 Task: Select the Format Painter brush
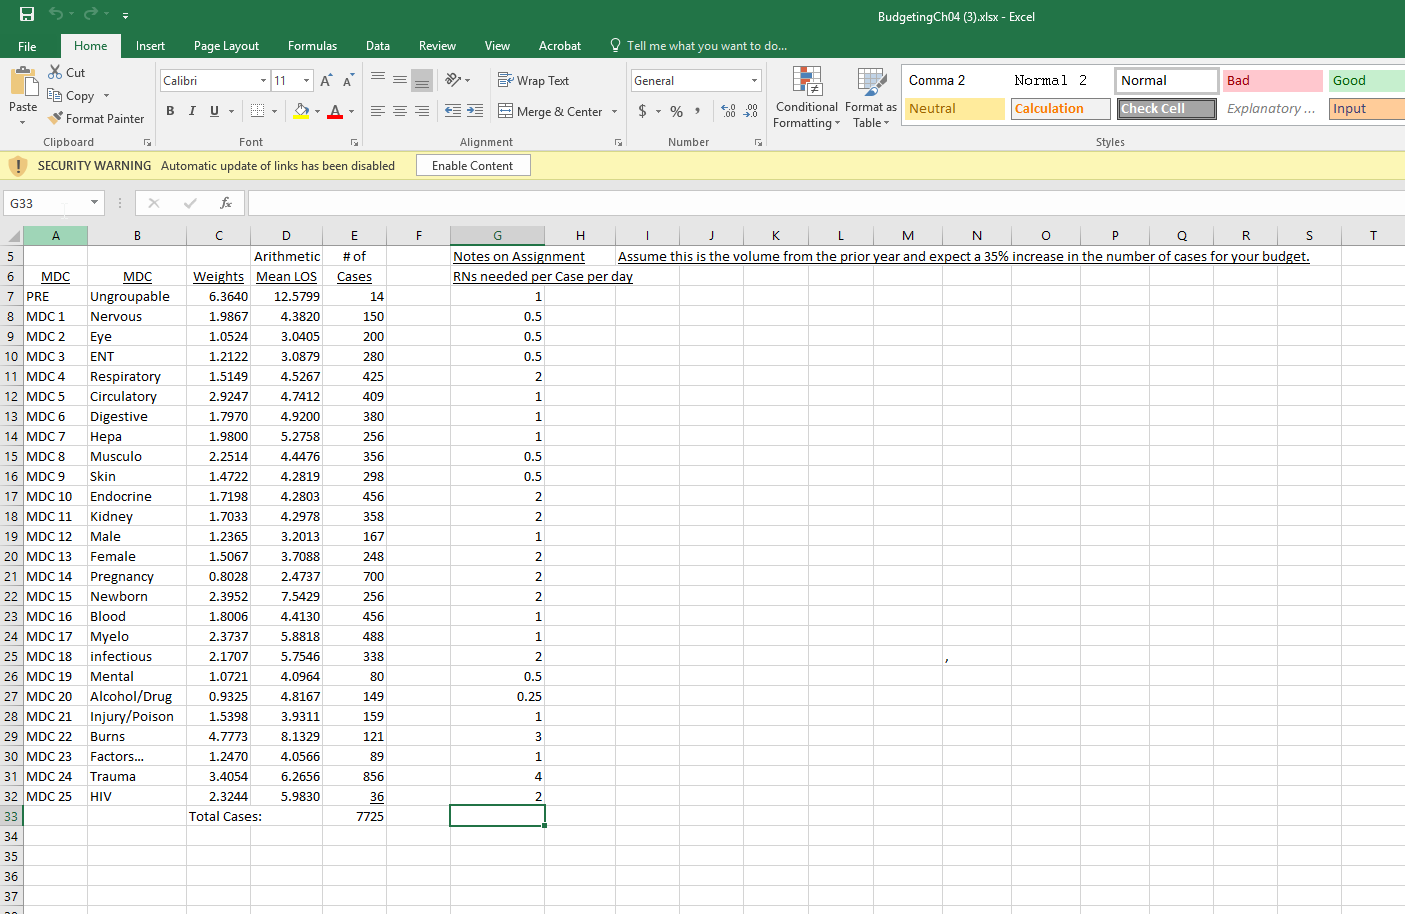tap(96, 119)
